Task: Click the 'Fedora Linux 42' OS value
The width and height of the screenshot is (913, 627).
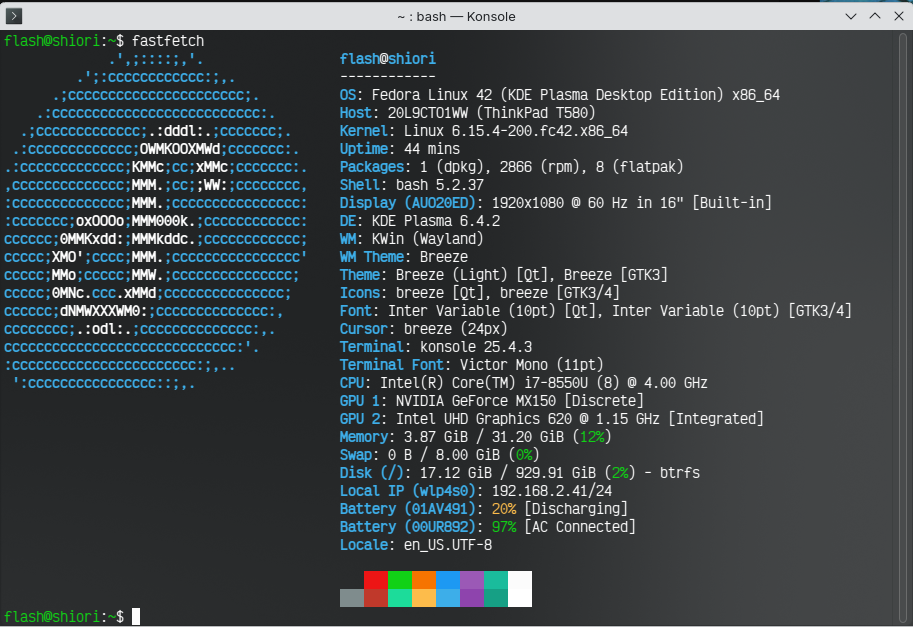Action: click(432, 95)
